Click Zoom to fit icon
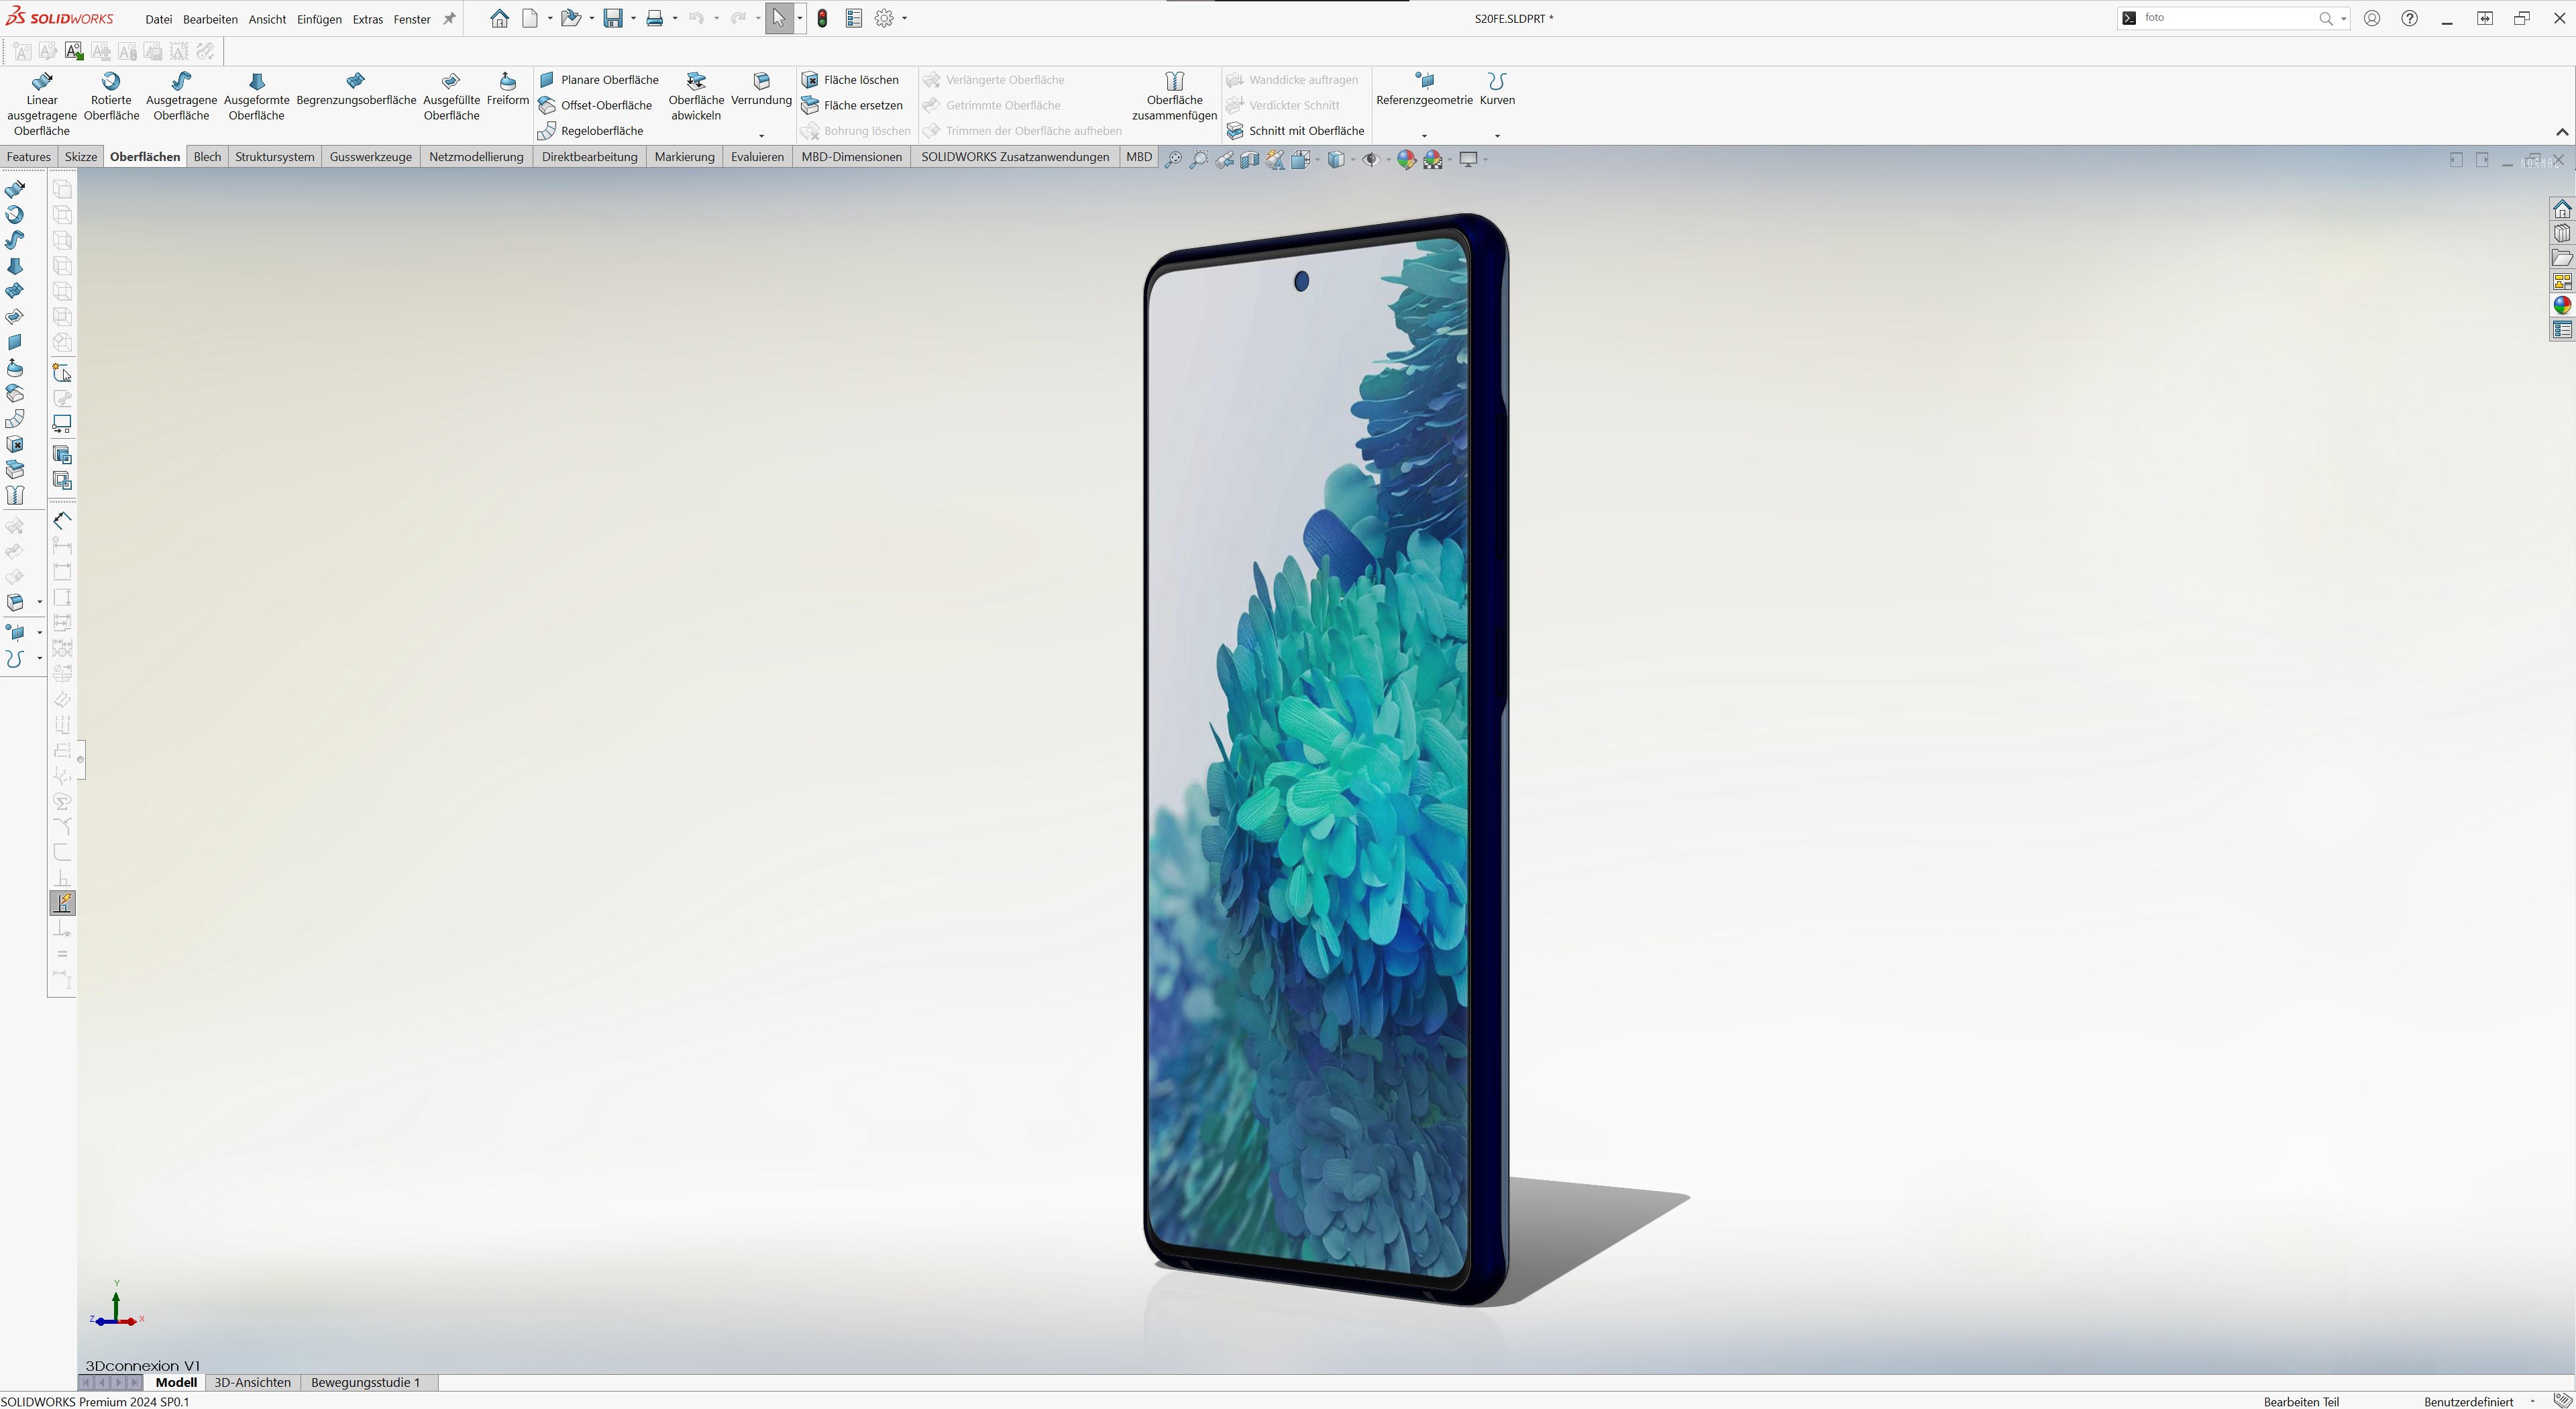Screen dimensions: 2576x1409 (1173, 160)
